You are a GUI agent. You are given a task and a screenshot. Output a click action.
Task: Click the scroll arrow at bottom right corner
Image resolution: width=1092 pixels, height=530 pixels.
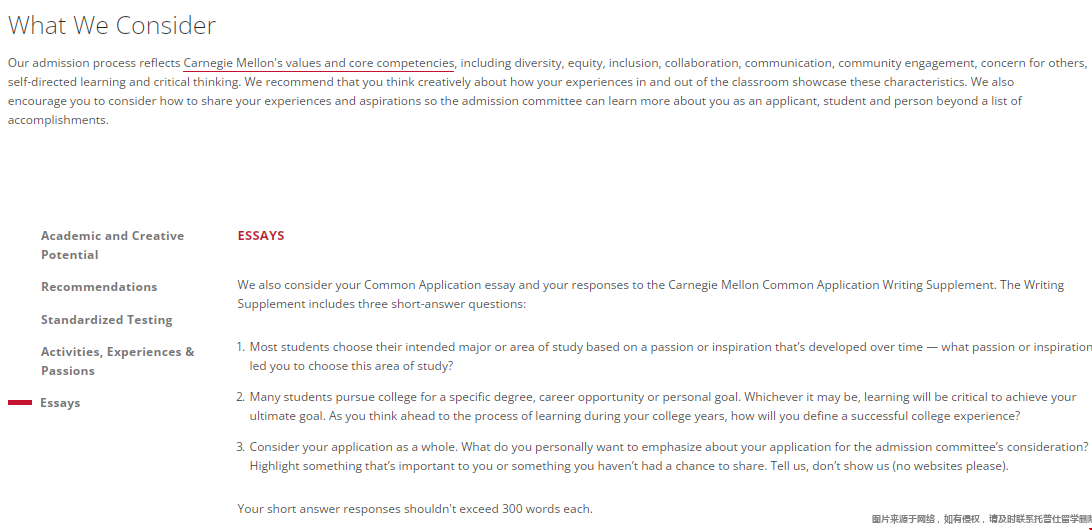[1089, 527]
